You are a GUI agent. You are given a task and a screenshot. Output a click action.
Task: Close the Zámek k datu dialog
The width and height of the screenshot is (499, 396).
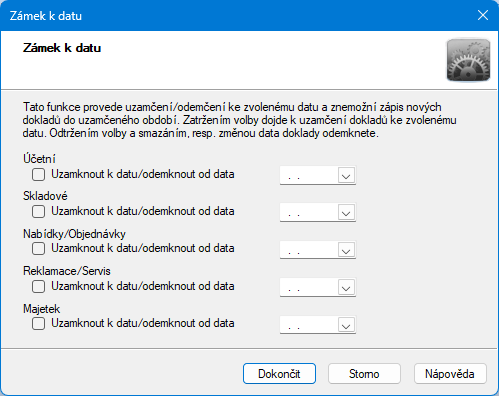point(483,15)
